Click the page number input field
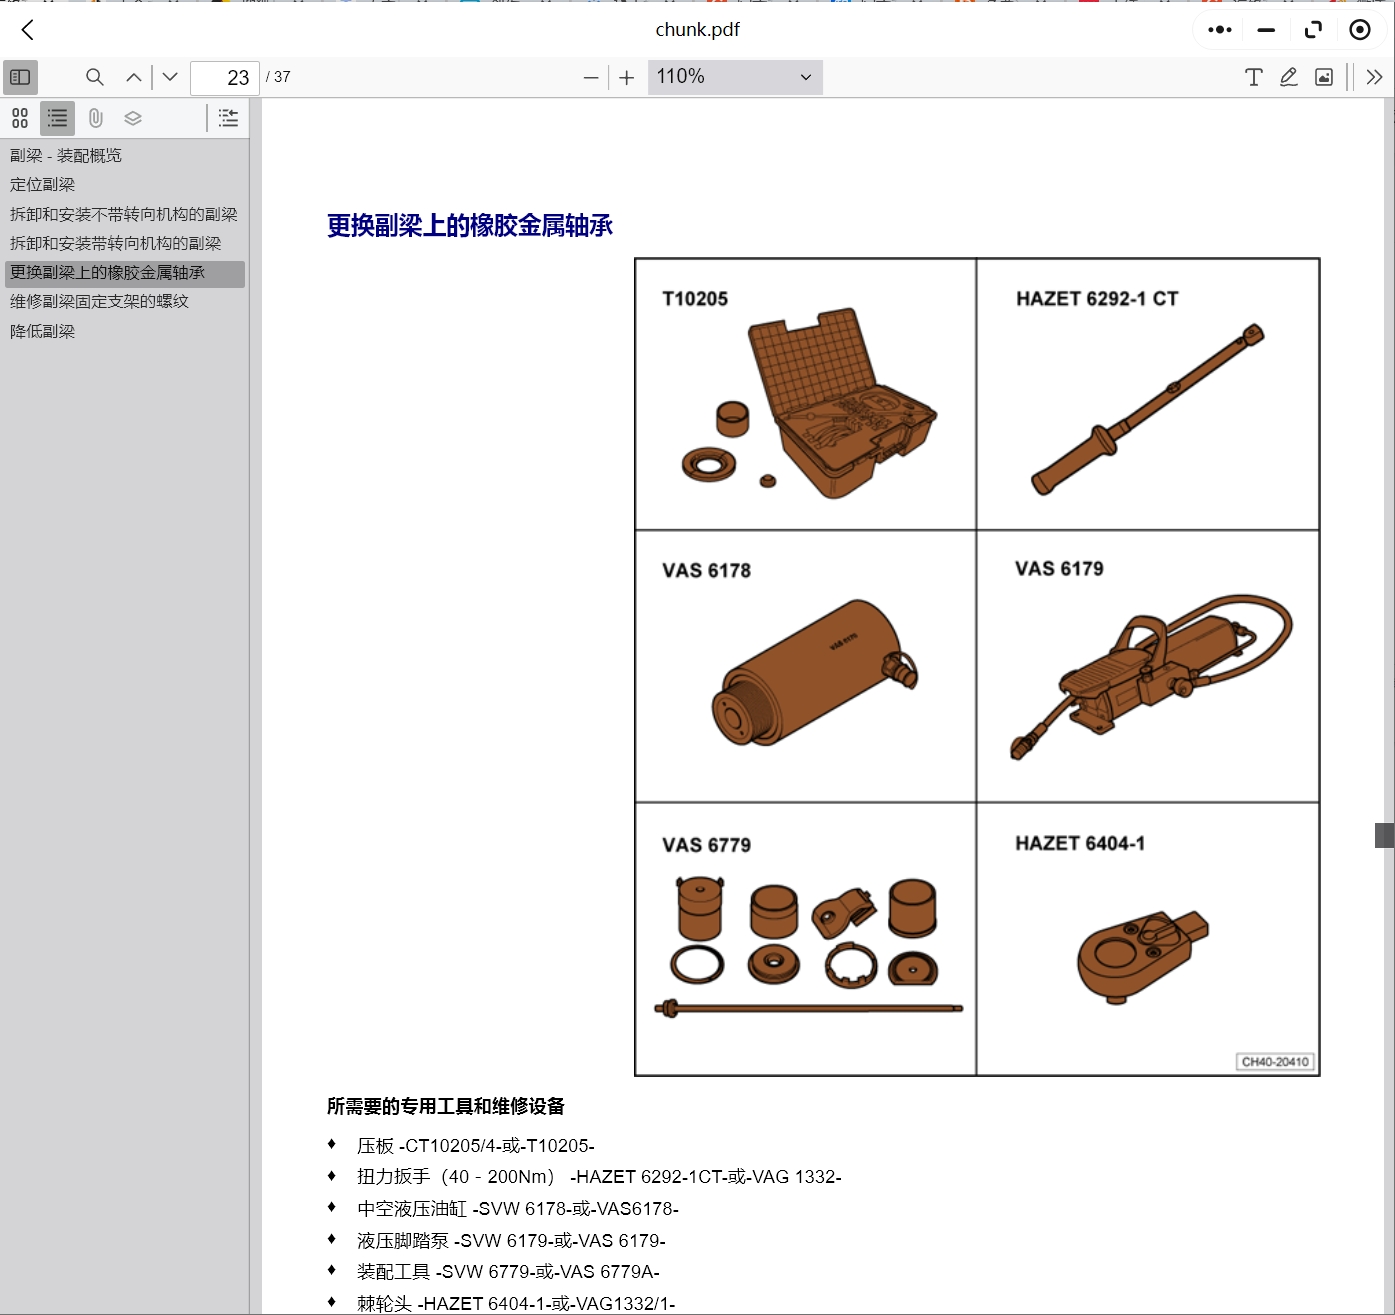This screenshot has height=1315, width=1395. [x=225, y=78]
